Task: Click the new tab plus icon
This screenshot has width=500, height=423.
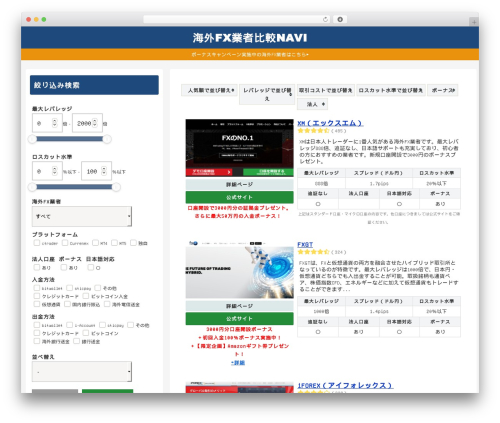Action: click(x=474, y=22)
